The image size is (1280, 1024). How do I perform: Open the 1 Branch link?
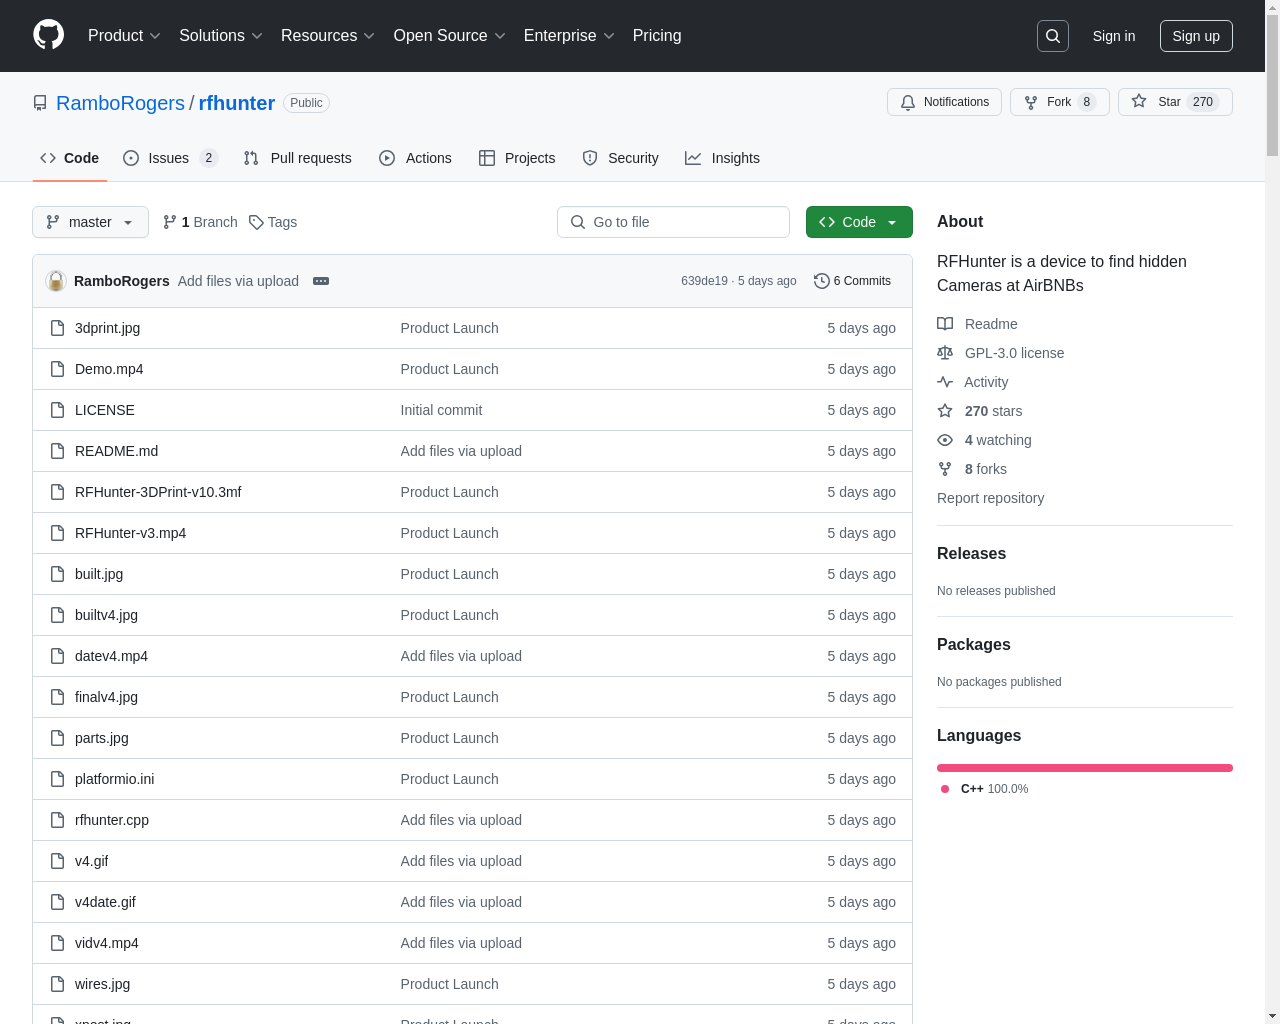pyautogui.click(x=200, y=222)
